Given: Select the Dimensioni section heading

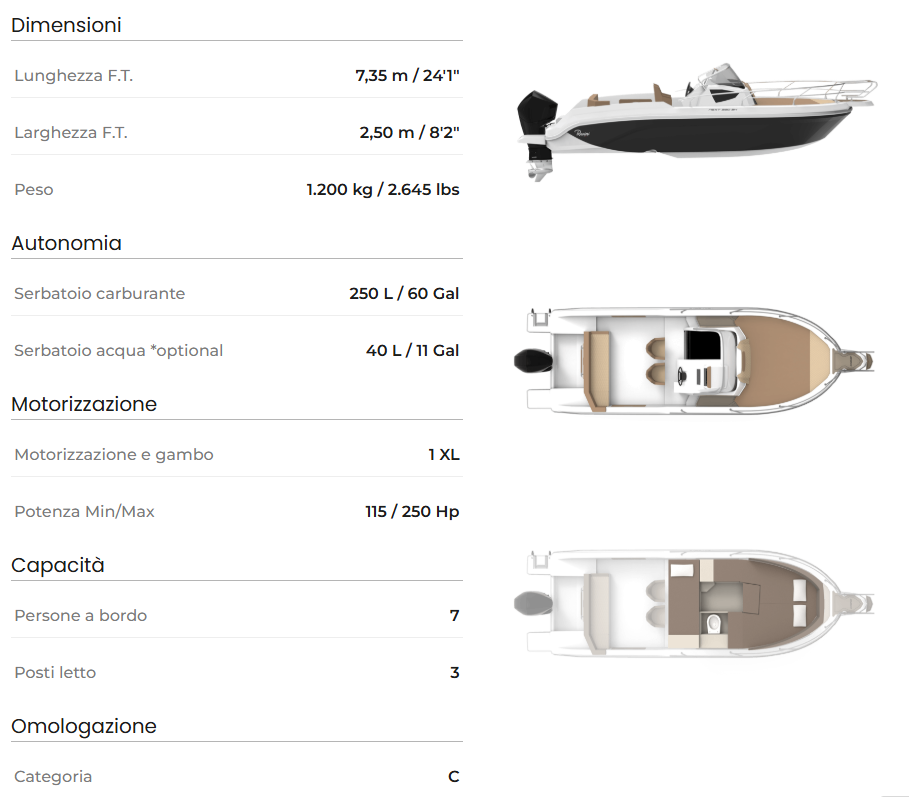Looking at the screenshot, I should click(66, 25).
